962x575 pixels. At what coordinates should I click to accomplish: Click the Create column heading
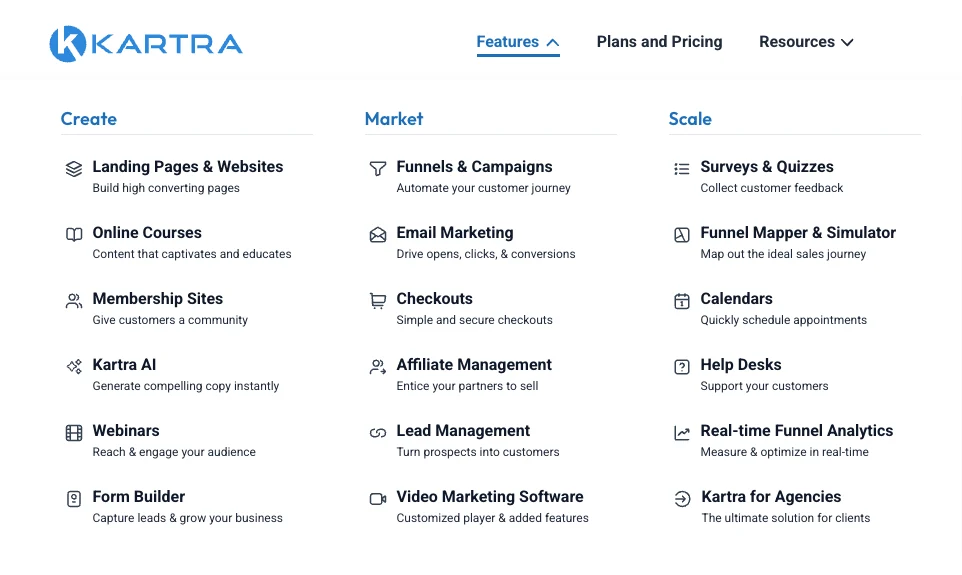click(88, 119)
